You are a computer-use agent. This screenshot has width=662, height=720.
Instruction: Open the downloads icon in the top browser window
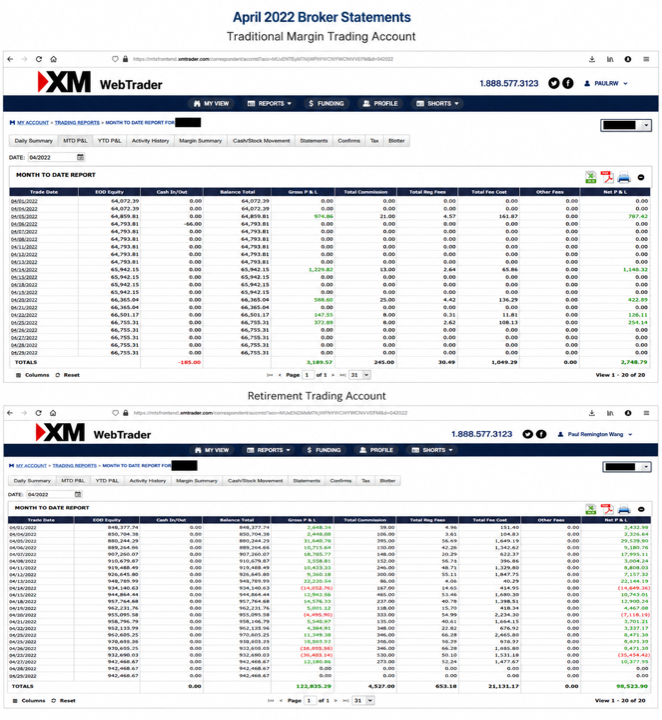592,59
